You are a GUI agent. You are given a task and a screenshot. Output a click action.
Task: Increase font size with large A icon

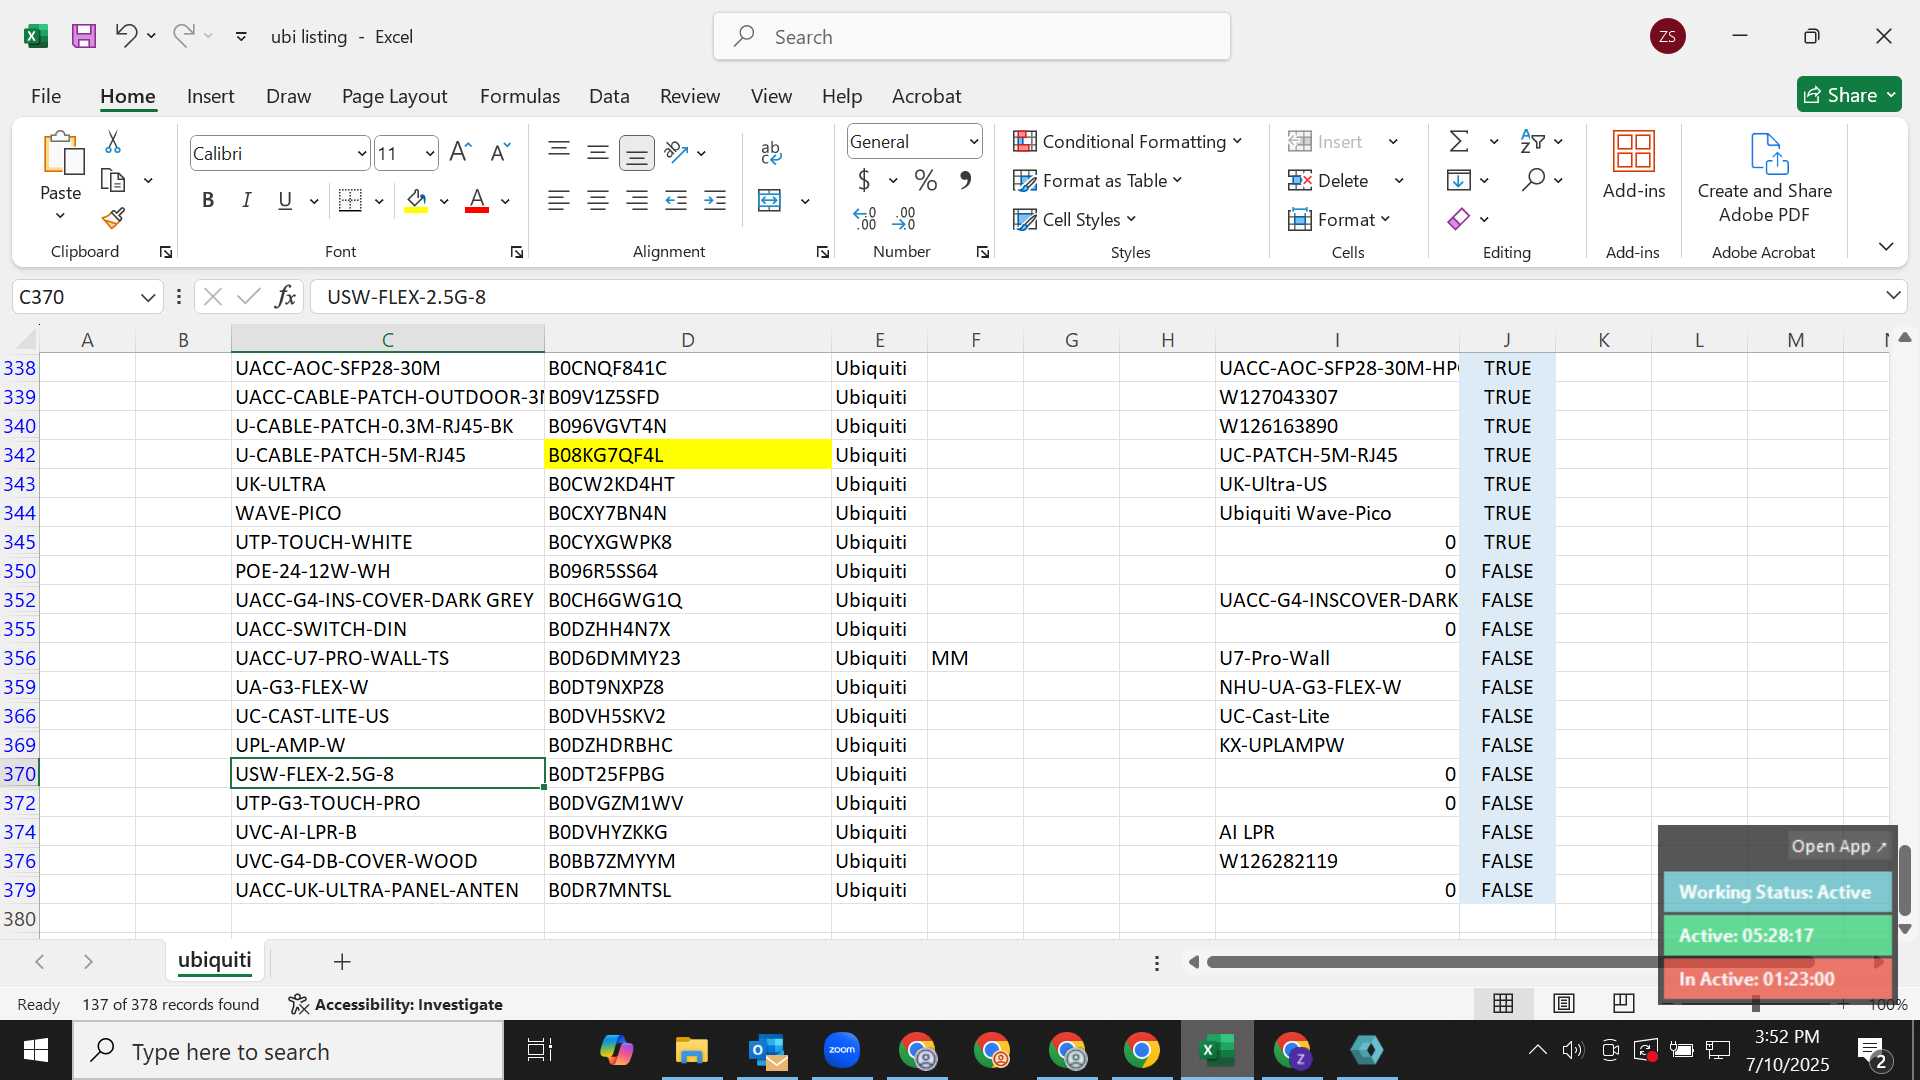coord(460,153)
